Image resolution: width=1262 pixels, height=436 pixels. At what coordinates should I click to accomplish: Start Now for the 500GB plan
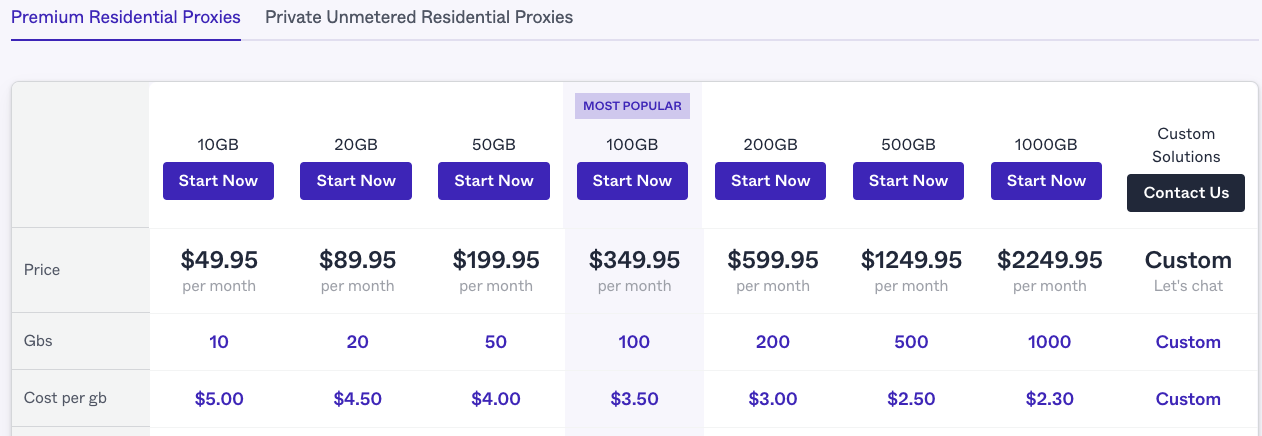[x=909, y=181]
